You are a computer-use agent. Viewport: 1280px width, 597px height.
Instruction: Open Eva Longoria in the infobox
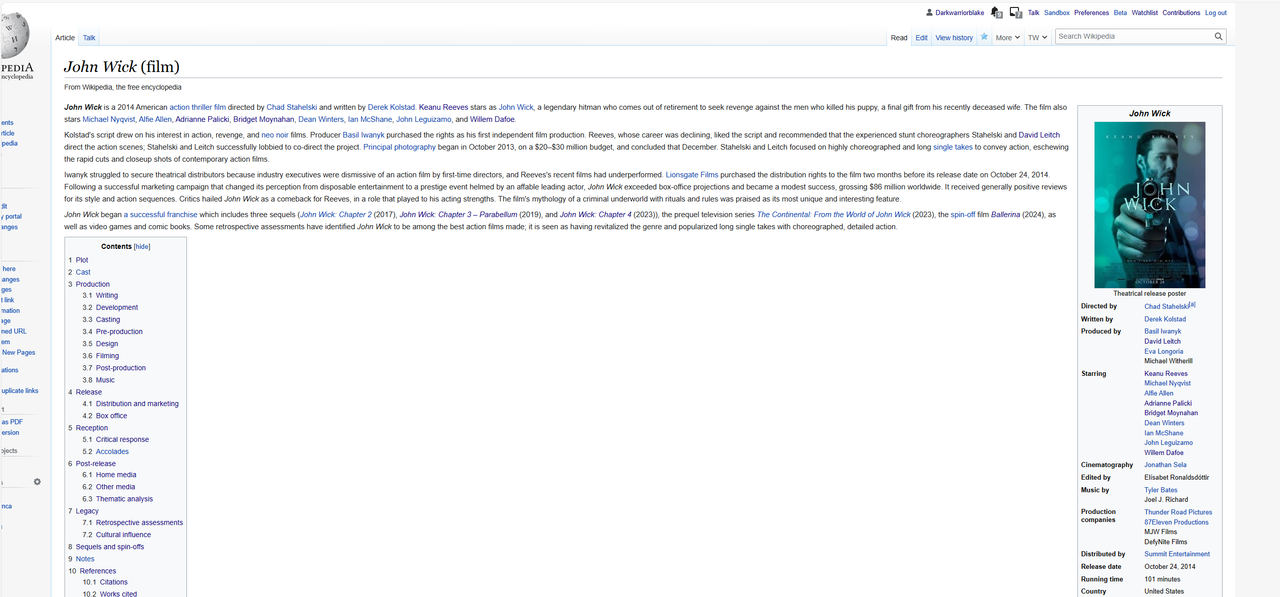[1164, 351]
